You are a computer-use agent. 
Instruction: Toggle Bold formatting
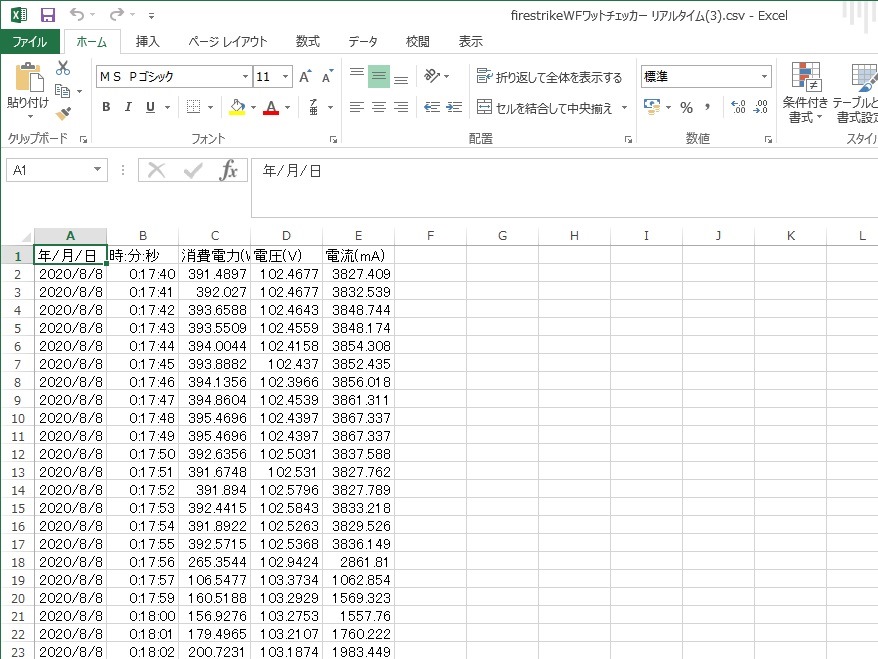[x=106, y=107]
